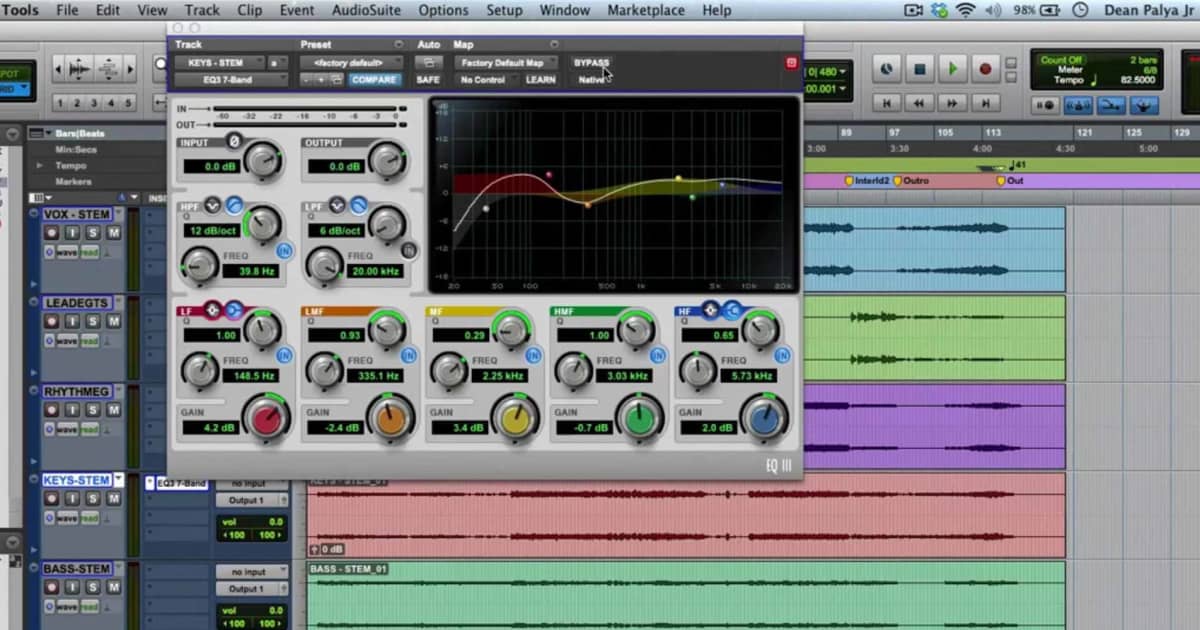Solo the VOX - STEM track
Image resolution: width=1200 pixels, height=630 pixels.
(x=94, y=233)
